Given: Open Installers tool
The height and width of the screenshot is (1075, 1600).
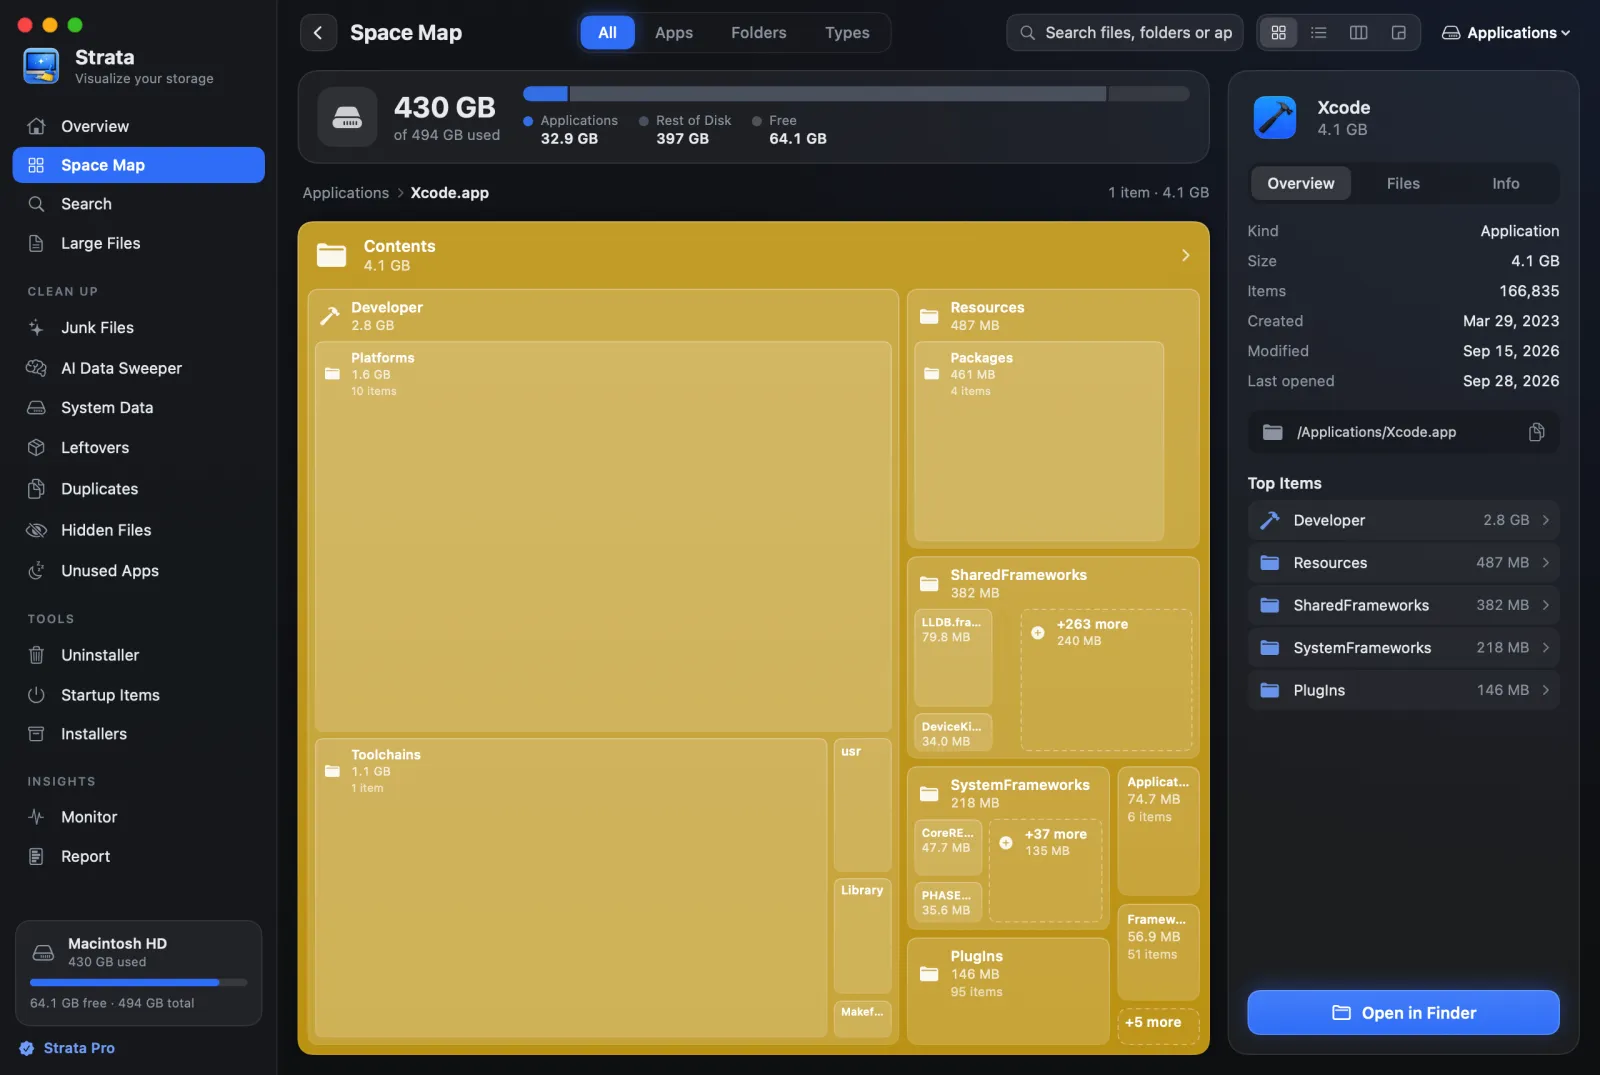Looking at the screenshot, I should [138, 734].
